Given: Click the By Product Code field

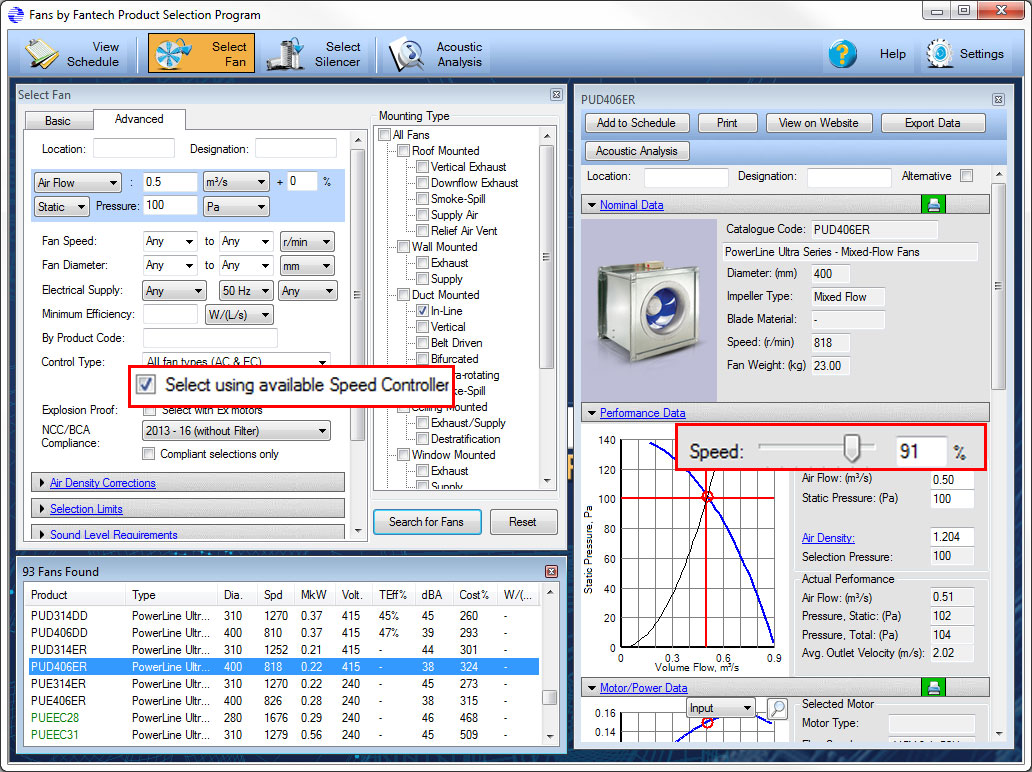Looking at the screenshot, I should tap(210, 338).
